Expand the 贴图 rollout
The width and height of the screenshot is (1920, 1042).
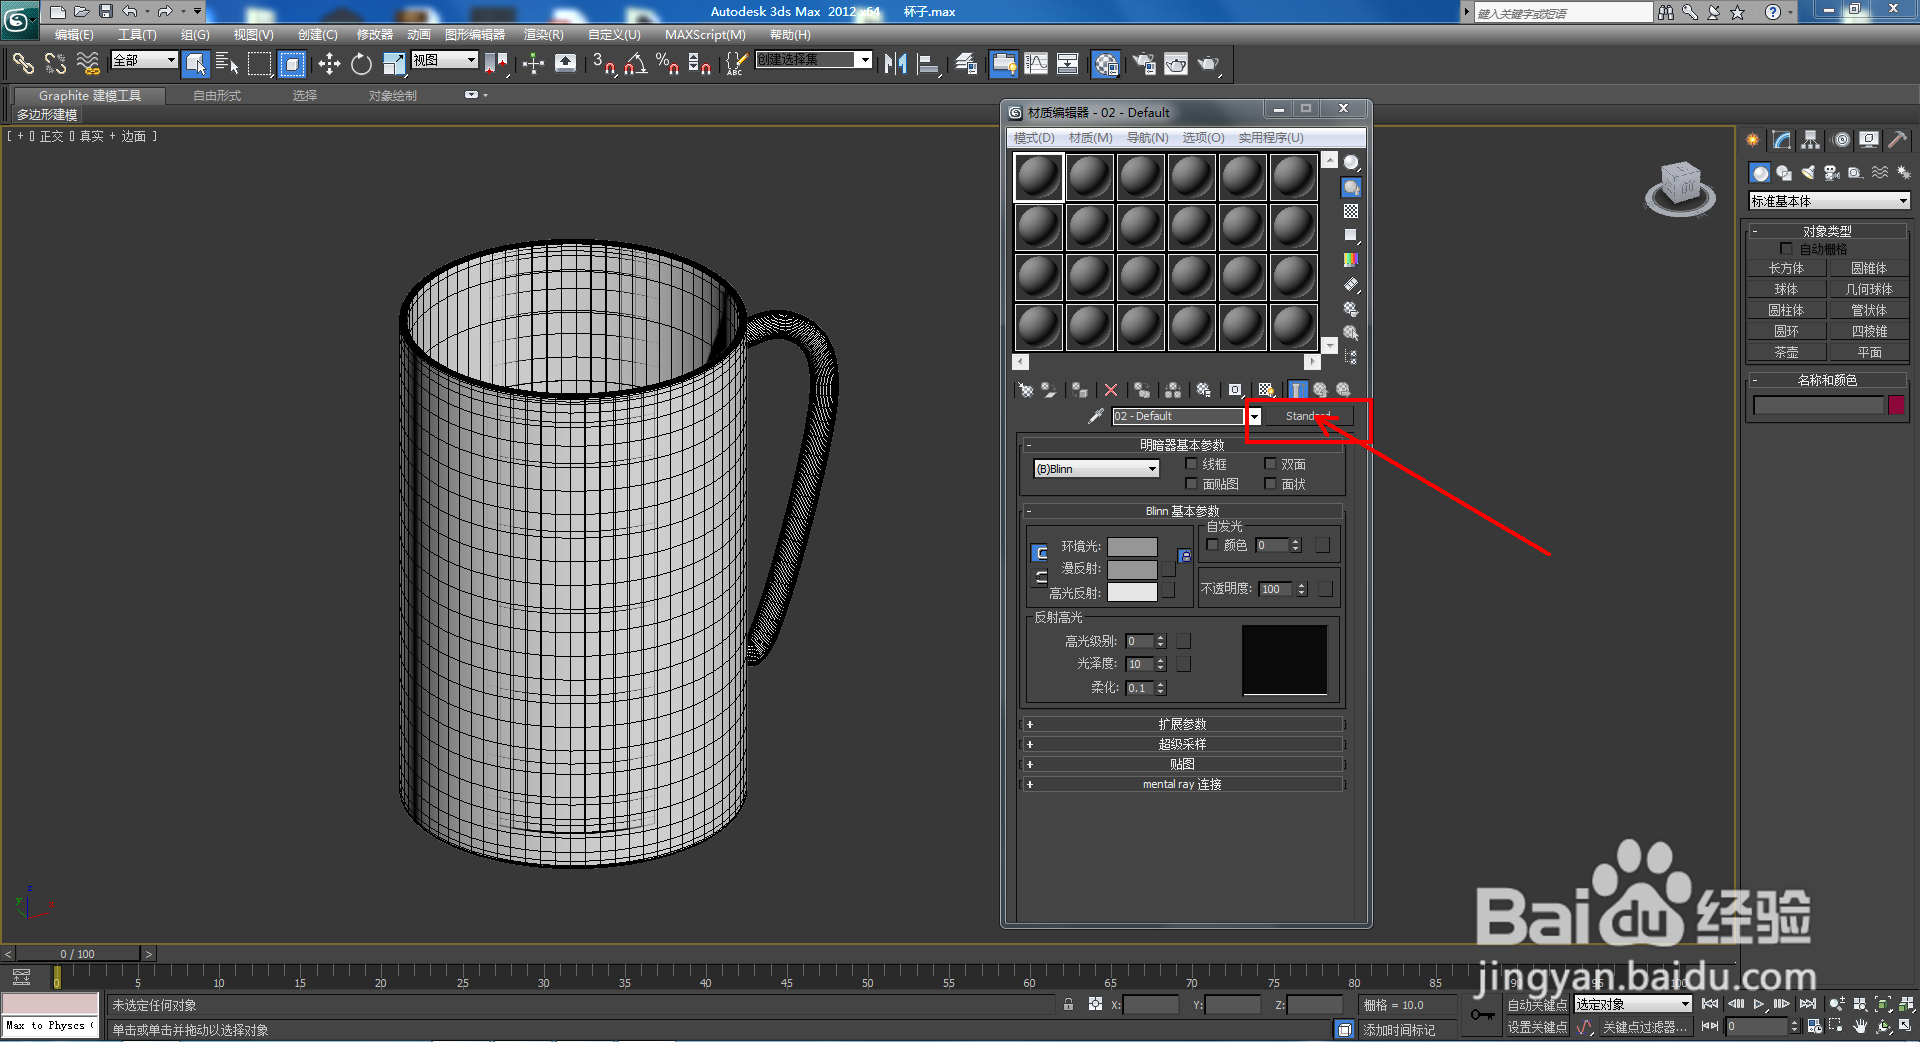tap(1182, 763)
